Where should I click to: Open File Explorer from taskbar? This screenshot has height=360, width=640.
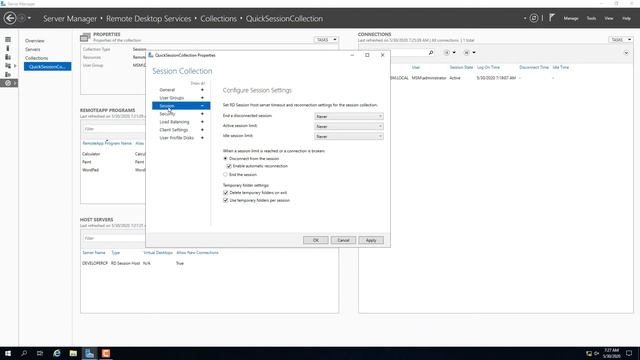pos(73,353)
